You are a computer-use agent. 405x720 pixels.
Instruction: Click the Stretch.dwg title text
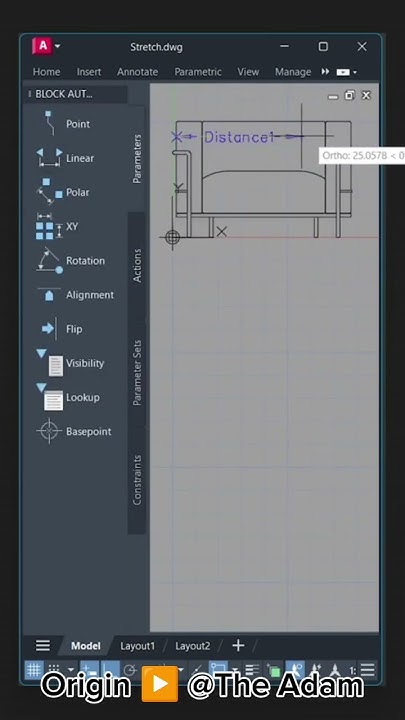156,47
